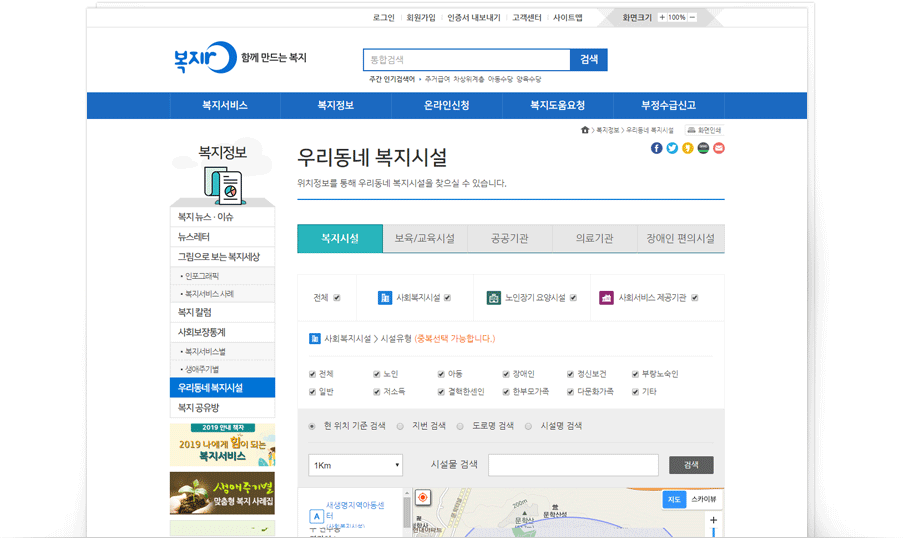The width and height of the screenshot is (905, 538).
Task: Uncheck the 부랑노숙인 checkbox
Action: tap(635, 374)
